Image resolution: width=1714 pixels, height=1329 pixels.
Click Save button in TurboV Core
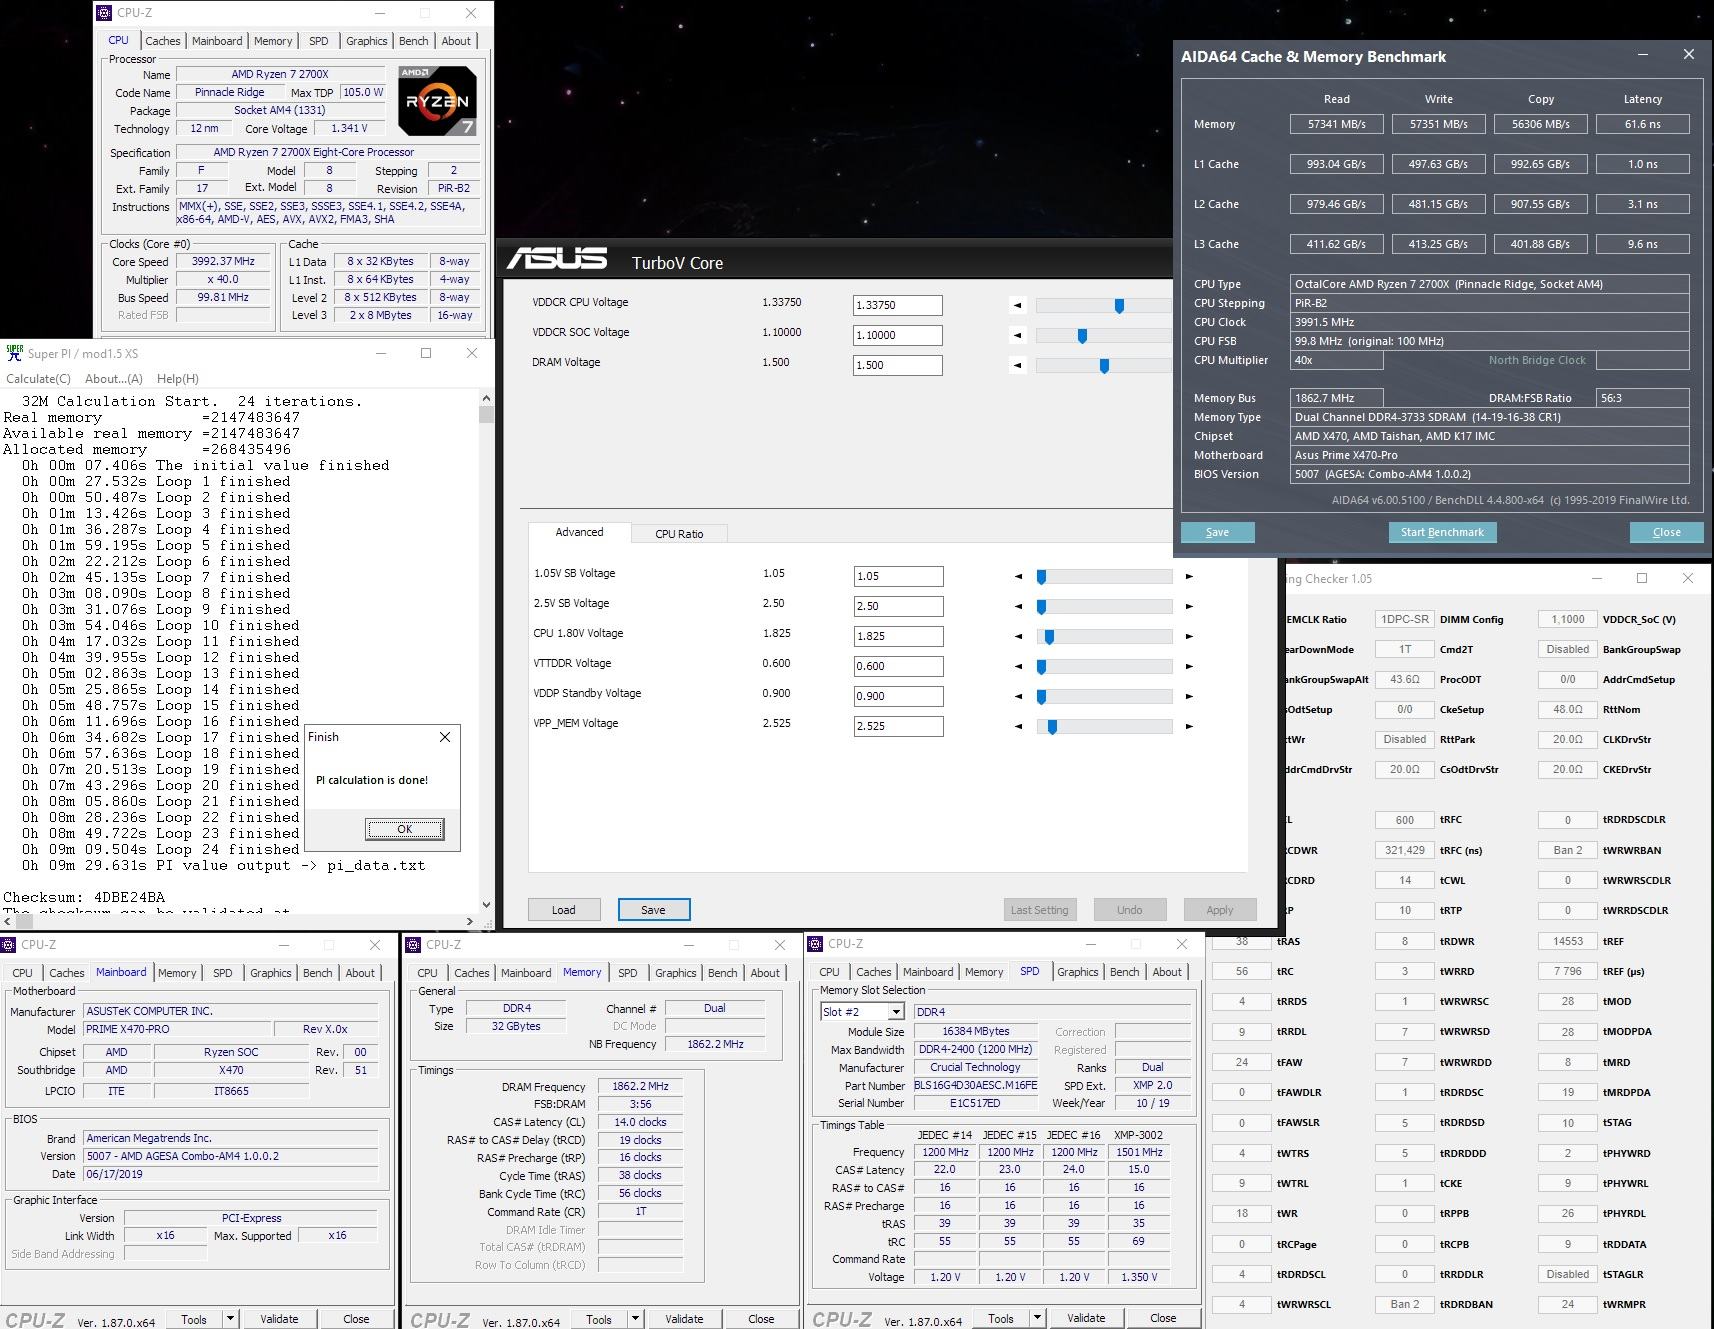[653, 910]
